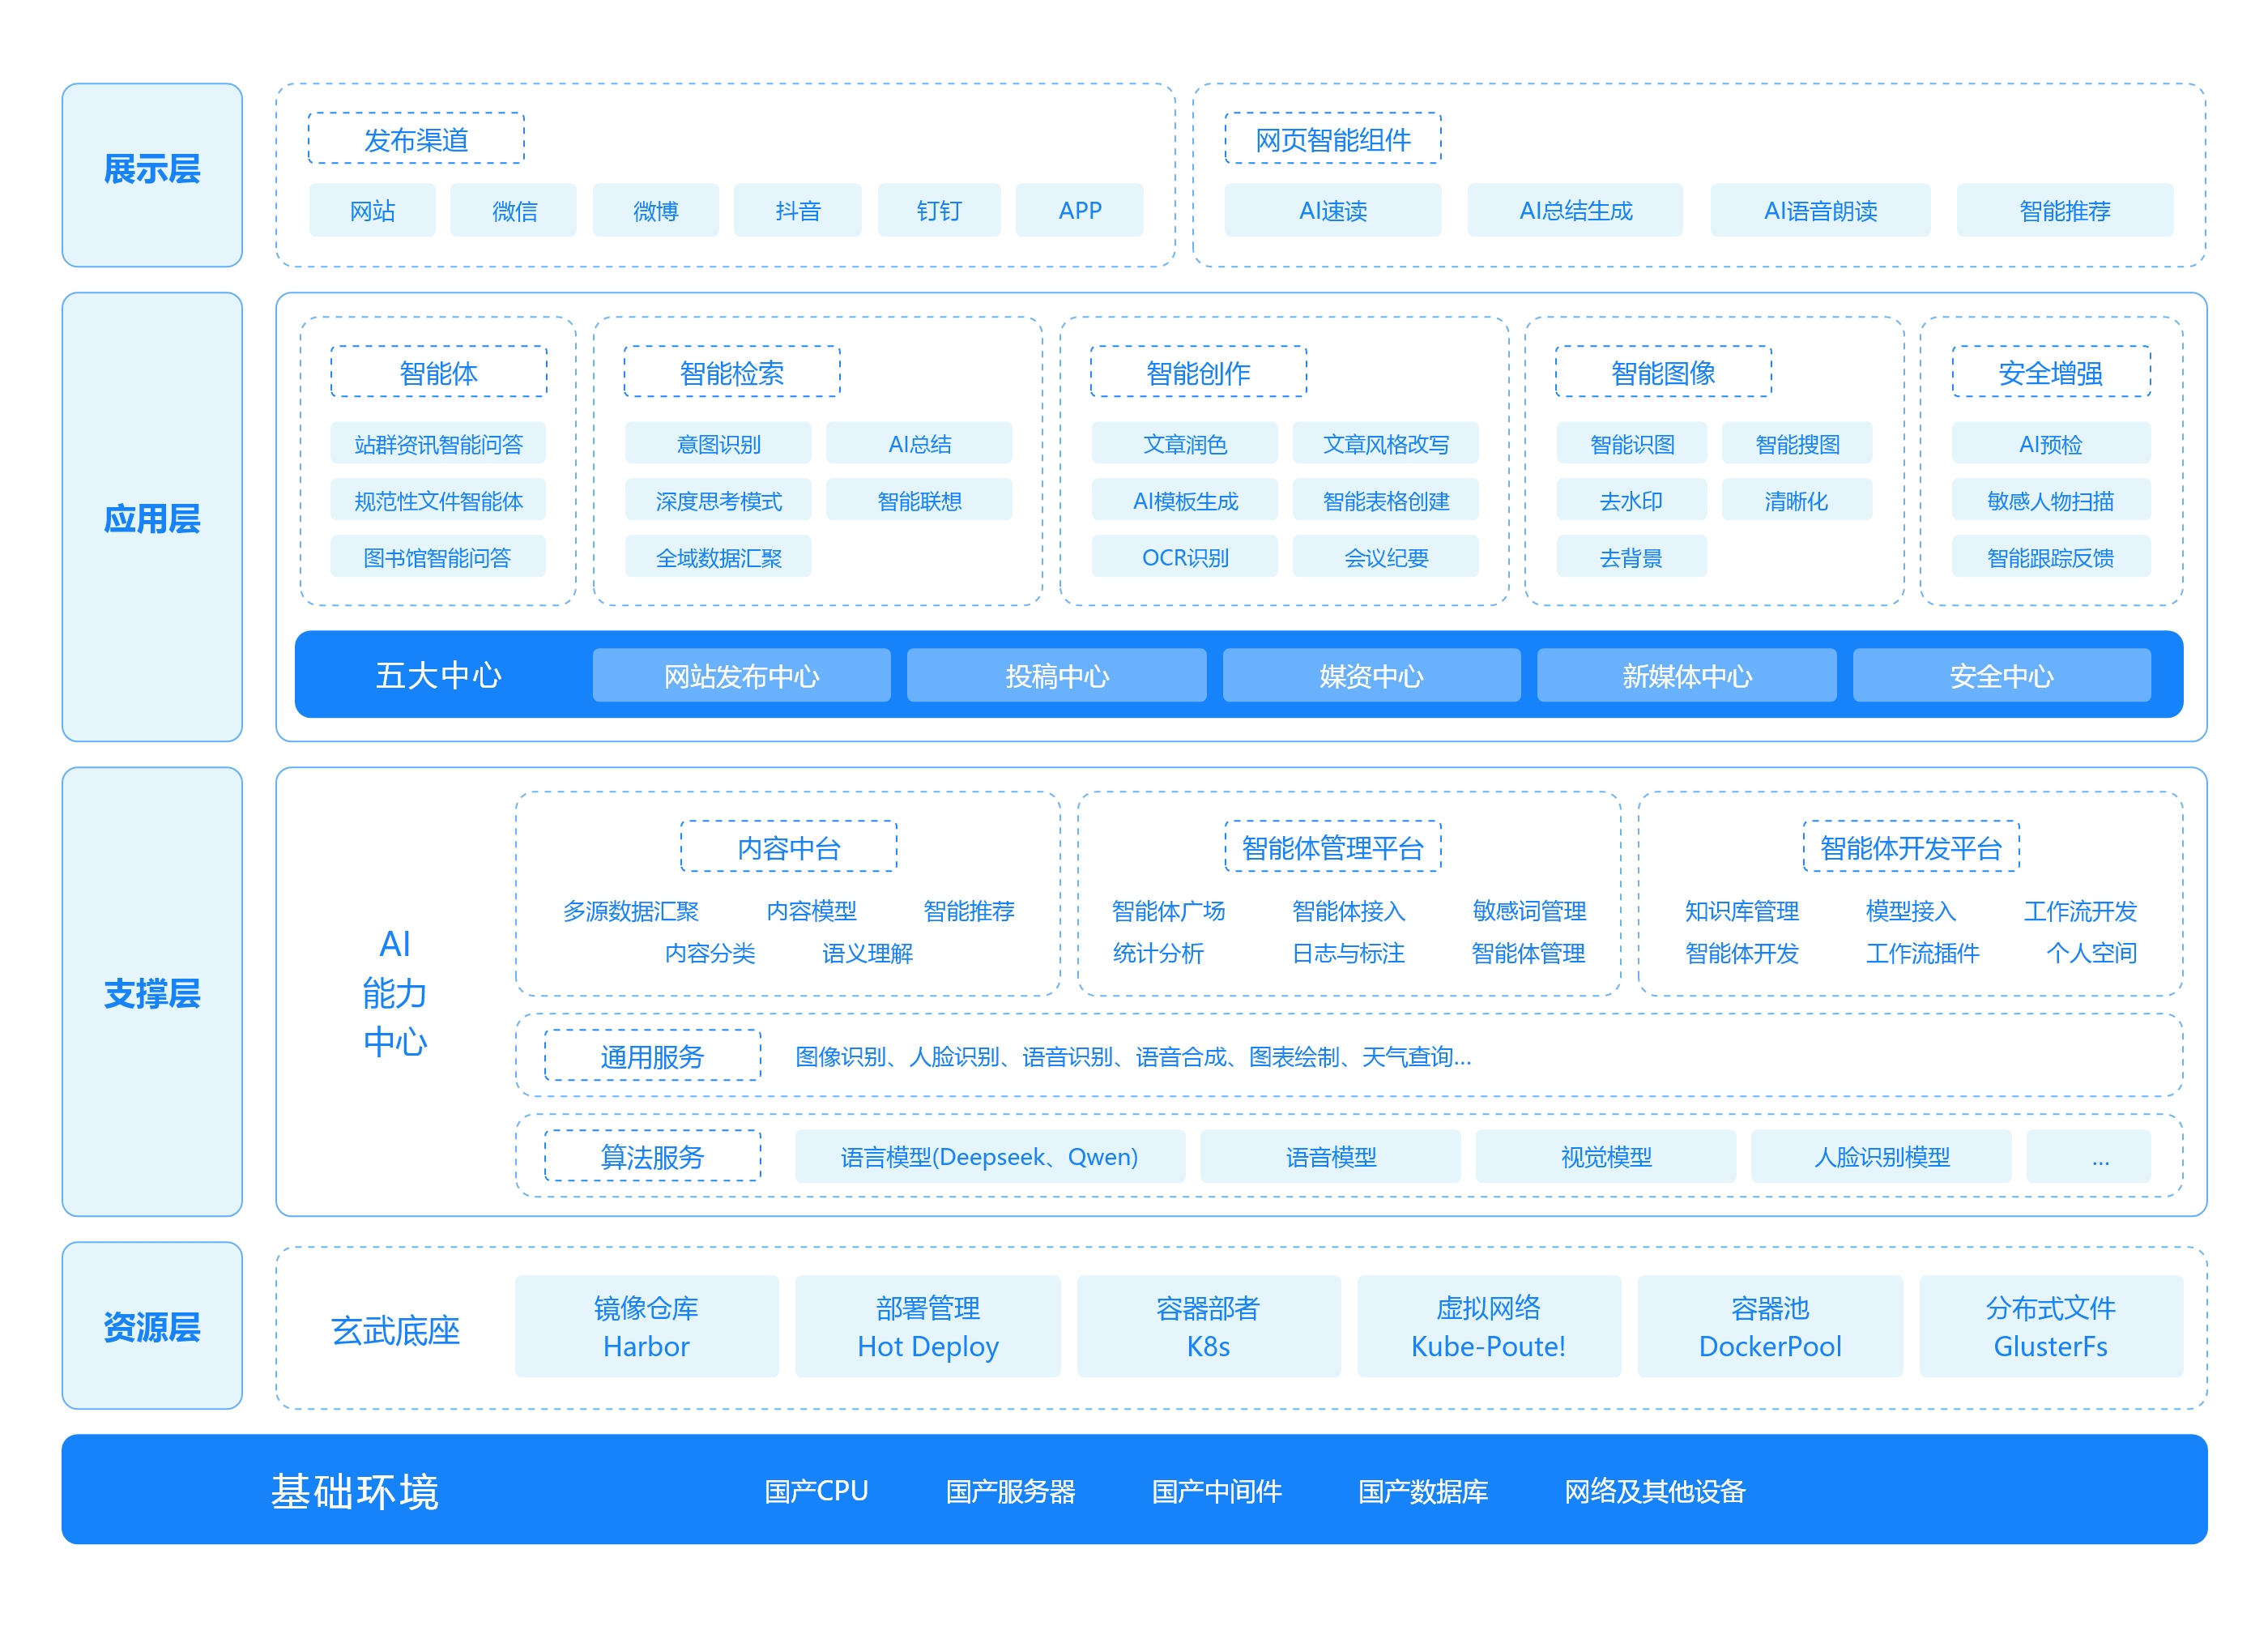The image size is (2268, 1643).
Task: Open the 新媒体中心 block
Action: click(1686, 676)
